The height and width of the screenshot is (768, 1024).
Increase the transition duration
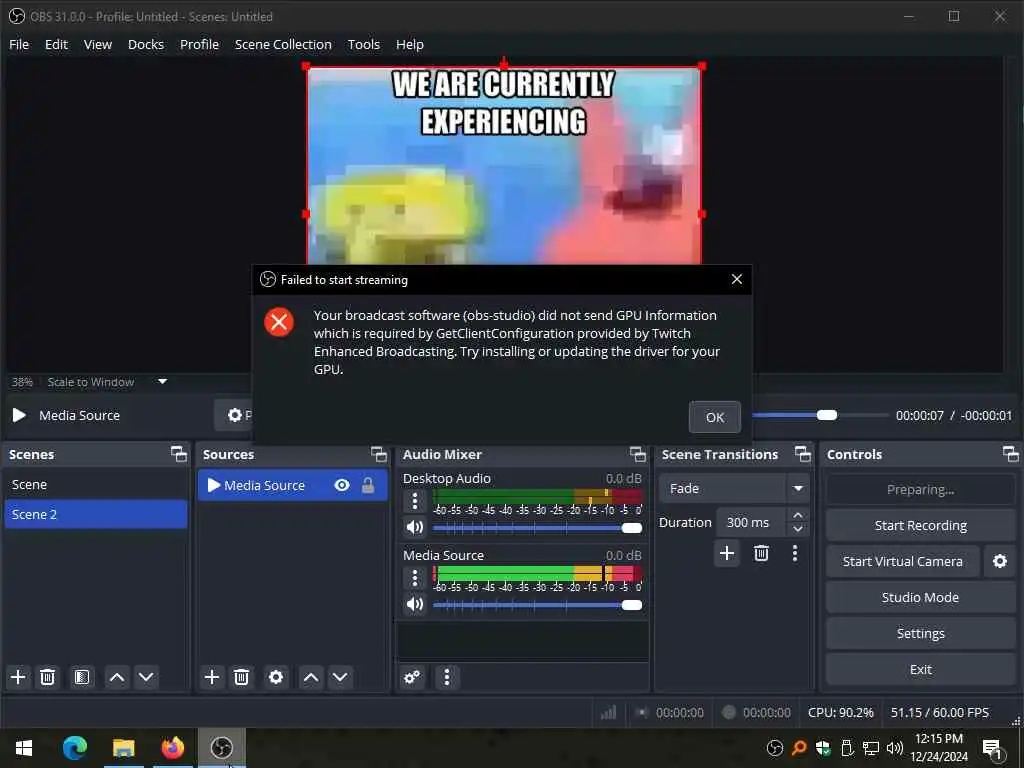(797, 515)
